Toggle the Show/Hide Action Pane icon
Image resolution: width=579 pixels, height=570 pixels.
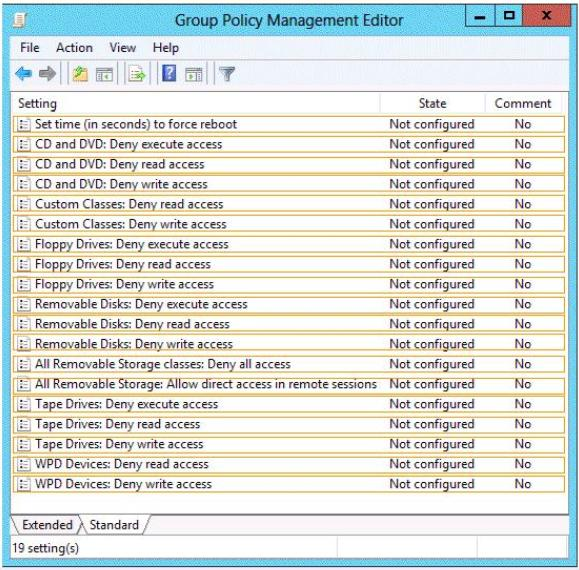click(193, 74)
